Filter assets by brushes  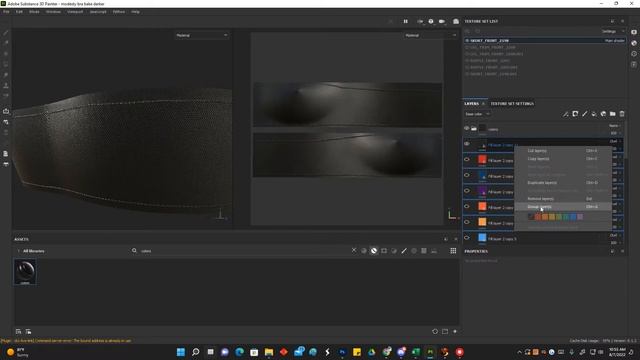coord(404,251)
